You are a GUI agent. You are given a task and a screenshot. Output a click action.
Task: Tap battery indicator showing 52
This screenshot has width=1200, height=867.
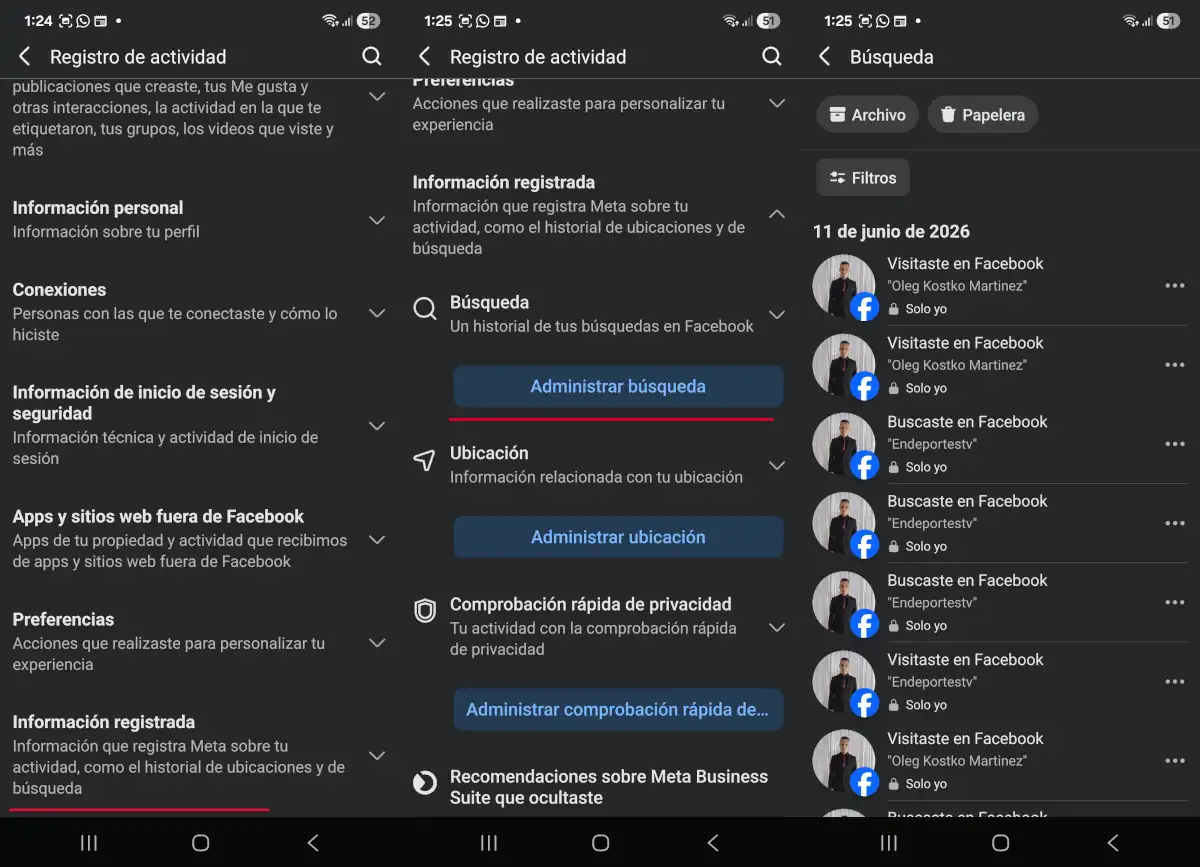369,20
